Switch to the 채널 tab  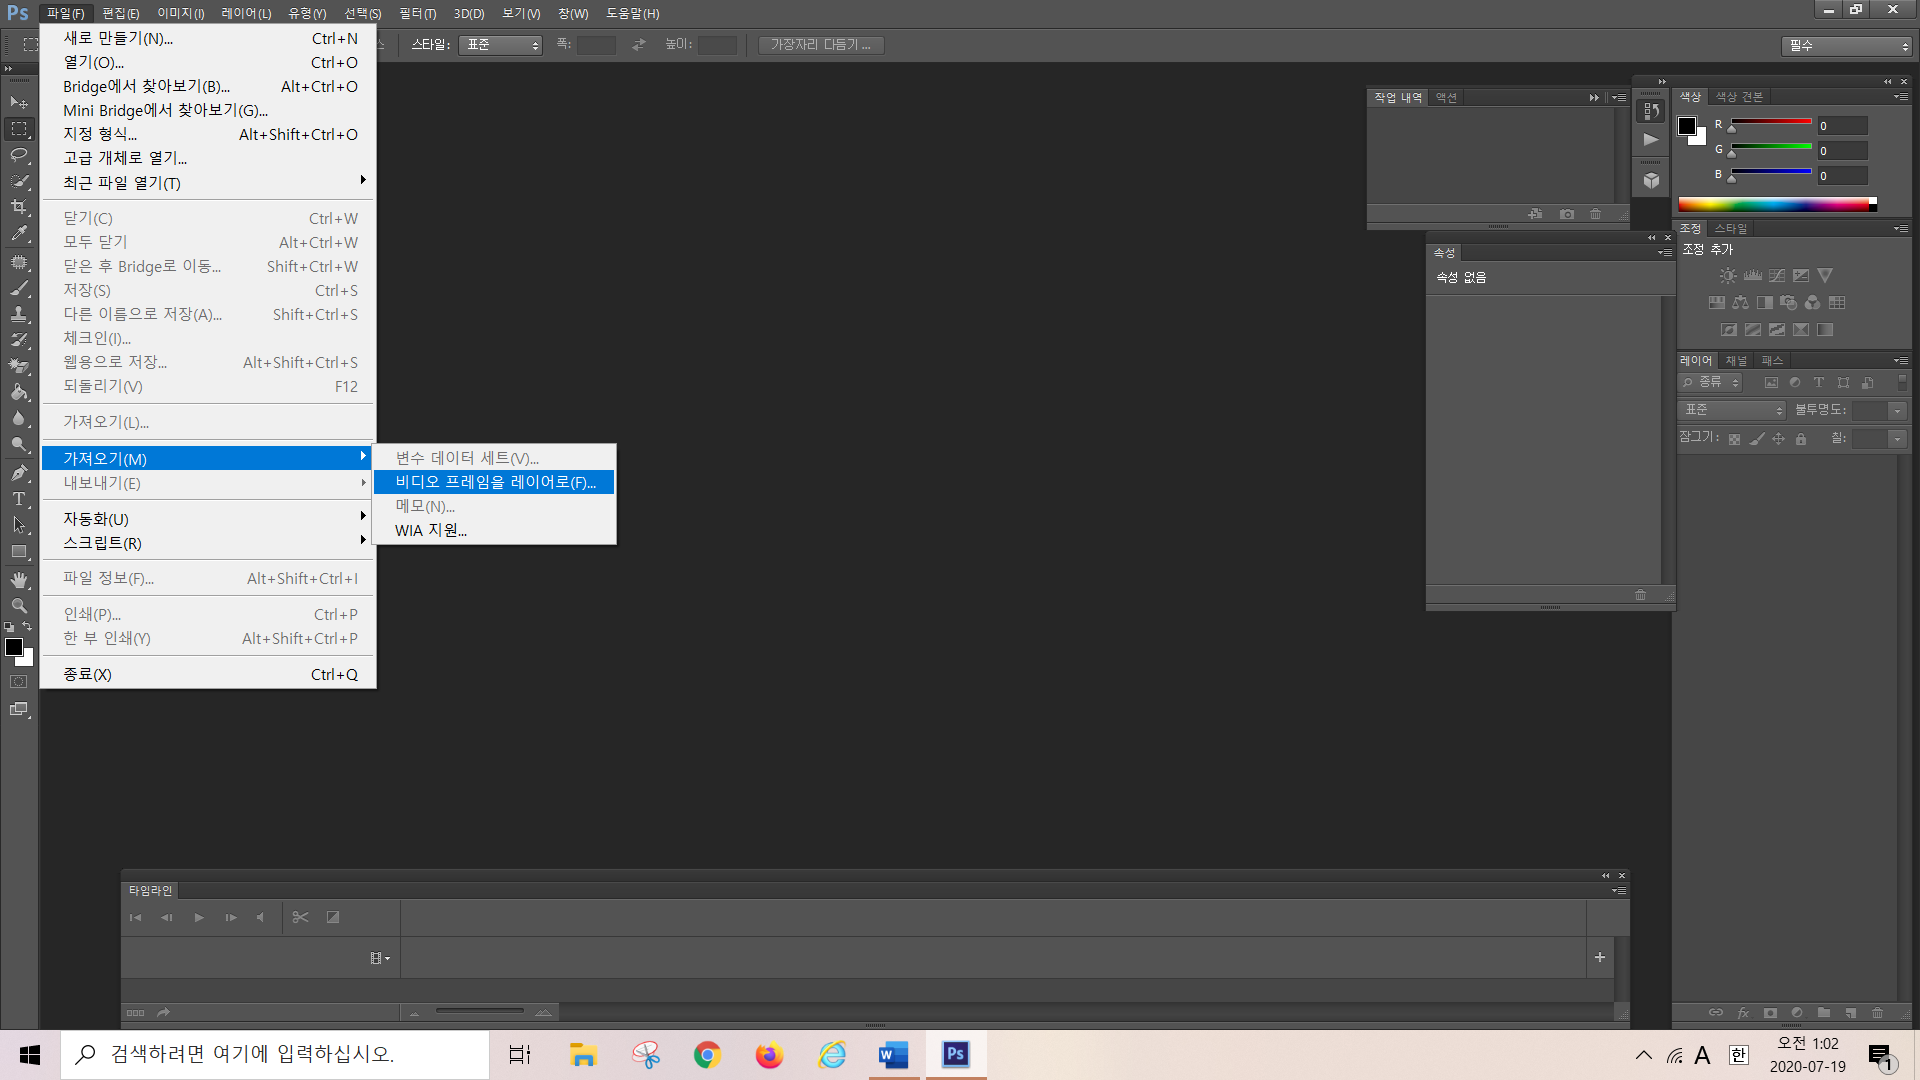tap(1736, 361)
